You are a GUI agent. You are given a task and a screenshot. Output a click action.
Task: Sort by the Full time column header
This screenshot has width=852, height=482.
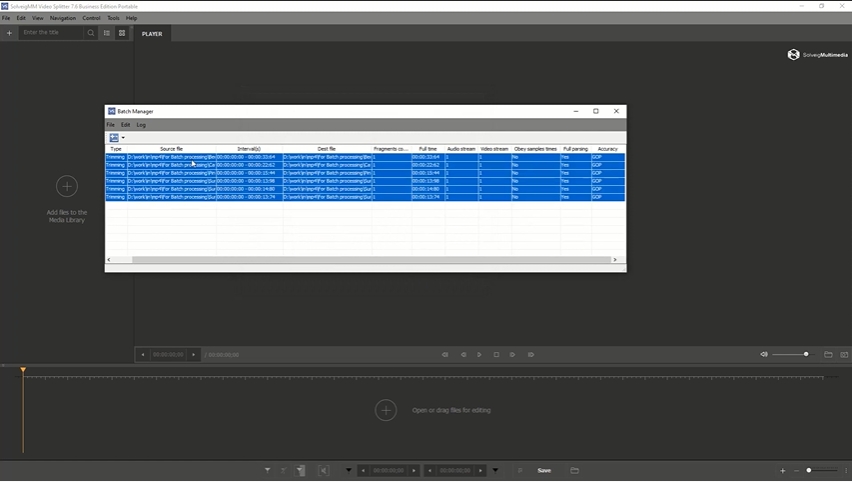(x=428, y=149)
